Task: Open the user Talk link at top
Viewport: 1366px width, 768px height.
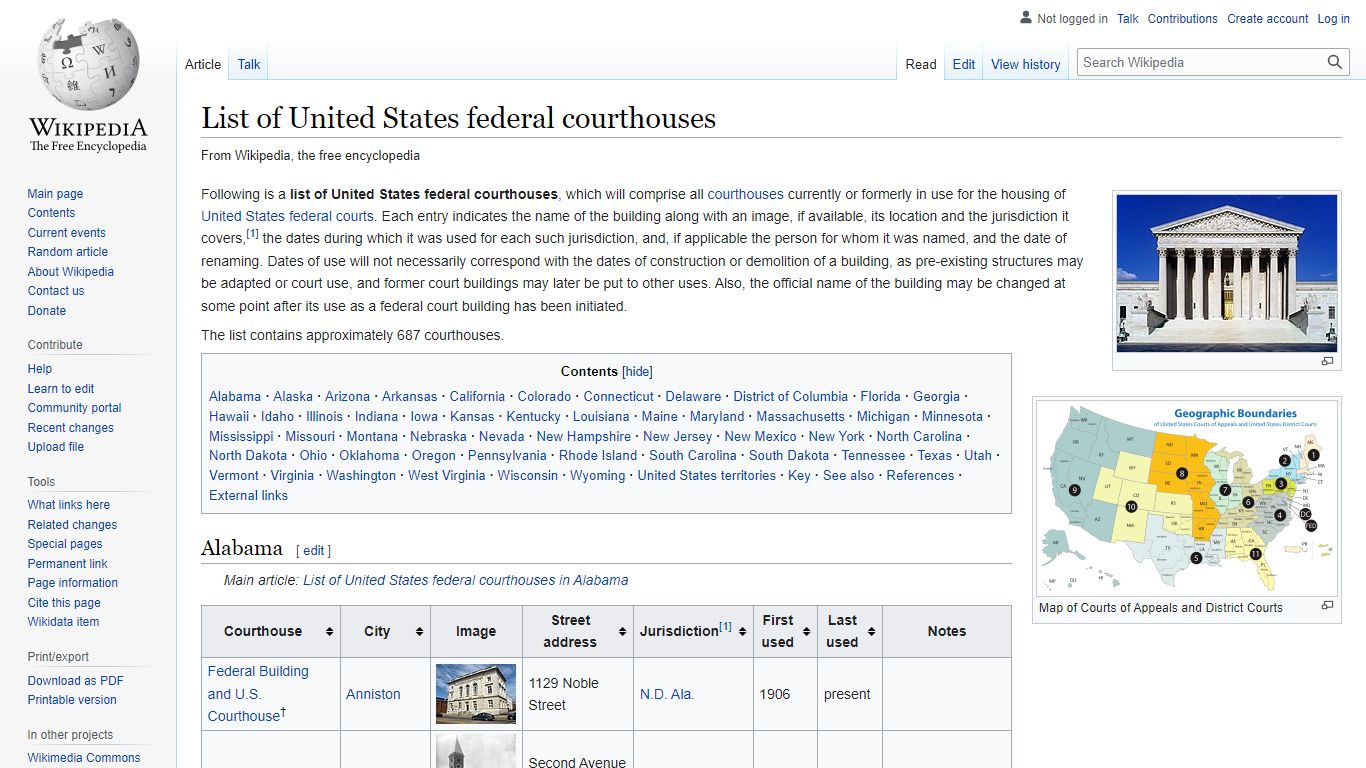Action: [1128, 19]
